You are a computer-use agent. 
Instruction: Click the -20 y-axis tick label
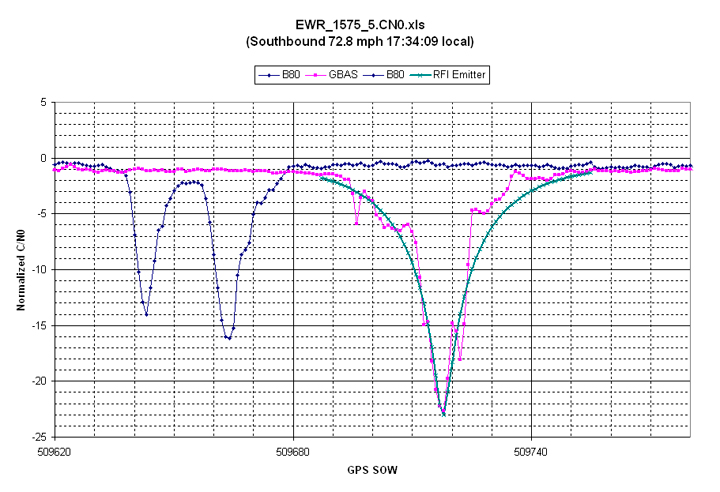pyautogui.click(x=39, y=381)
